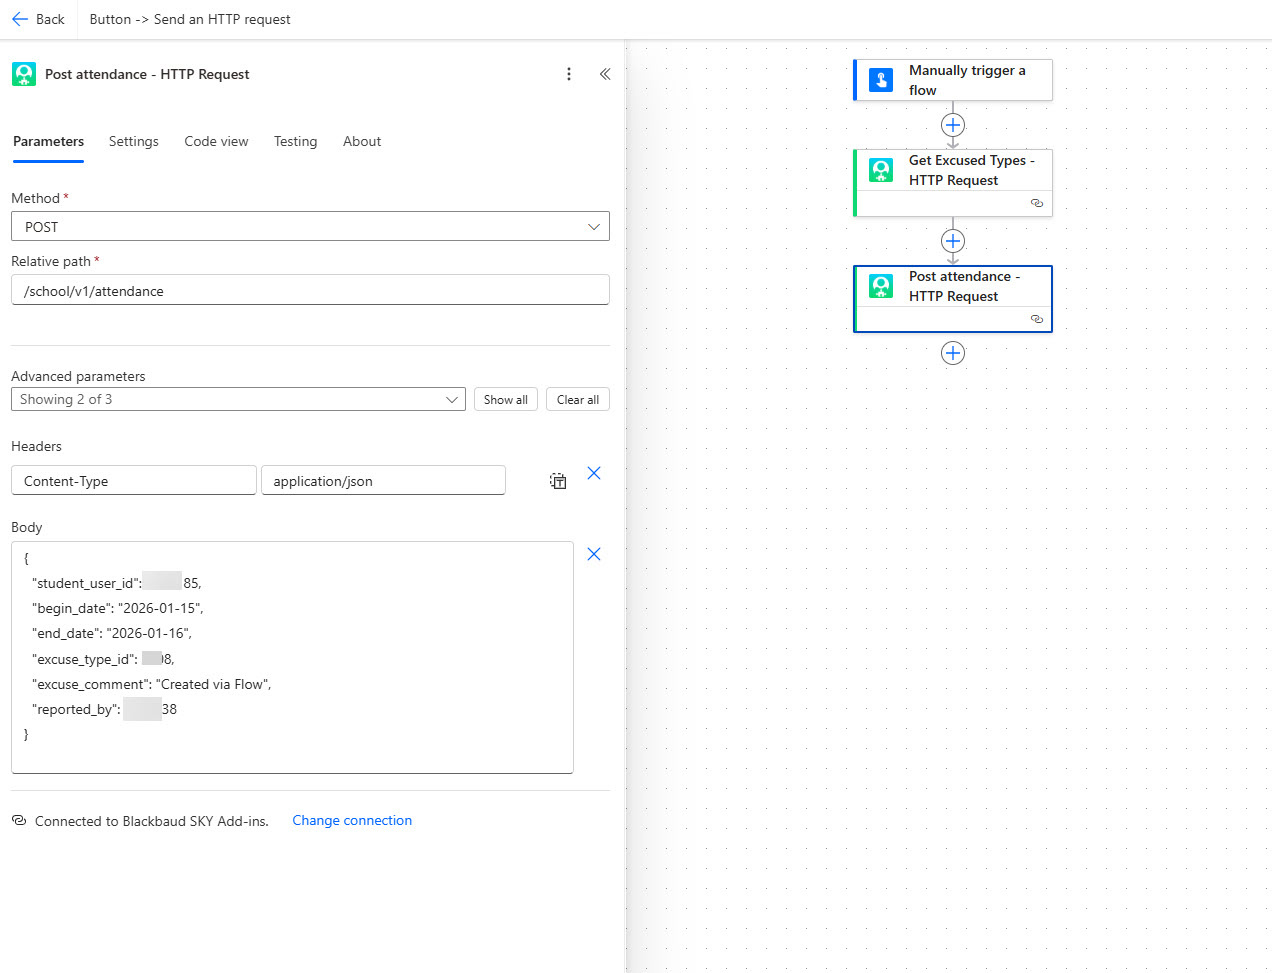Image resolution: width=1272 pixels, height=973 pixels.
Task: Add new step below Post attendance
Action: (x=953, y=353)
